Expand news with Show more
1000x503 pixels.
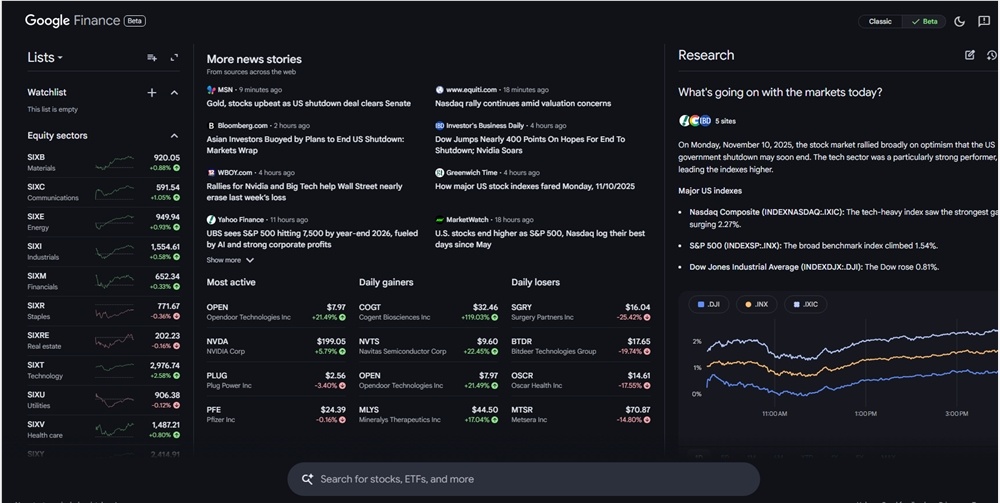[x=230, y=260]
